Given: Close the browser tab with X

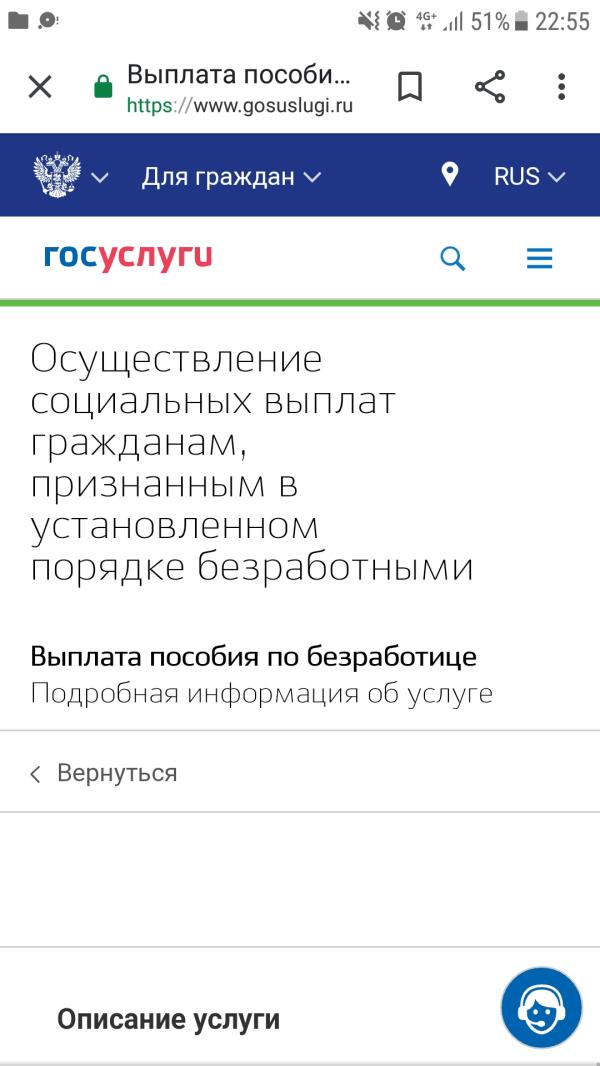Looking at the screenshot, I should (x=40, y=87).
